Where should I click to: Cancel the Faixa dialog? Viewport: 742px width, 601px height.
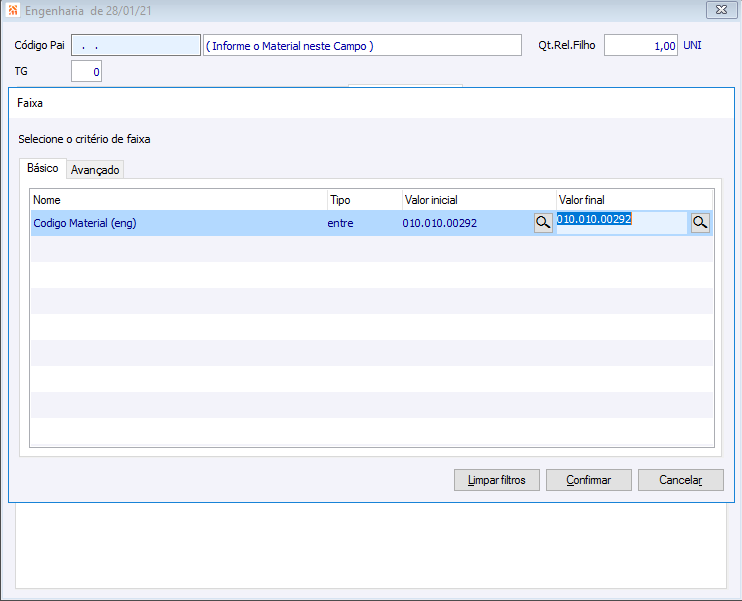680,480
